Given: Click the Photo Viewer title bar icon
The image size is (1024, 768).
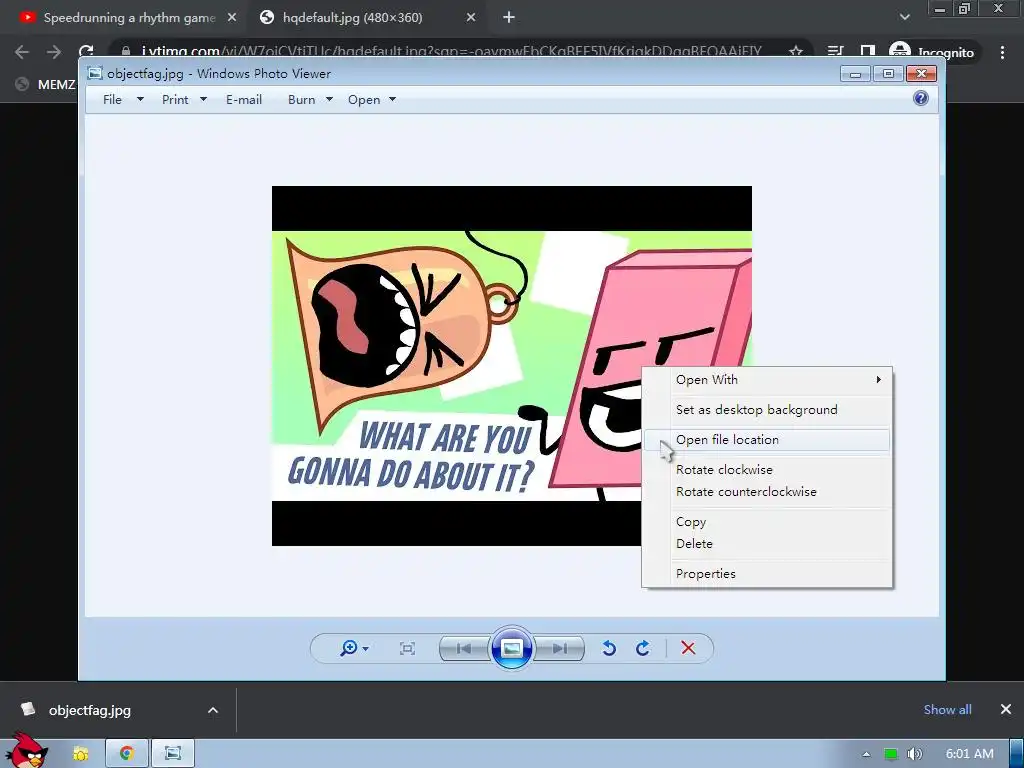Looking at the screenshot, I should click(95, 73).
